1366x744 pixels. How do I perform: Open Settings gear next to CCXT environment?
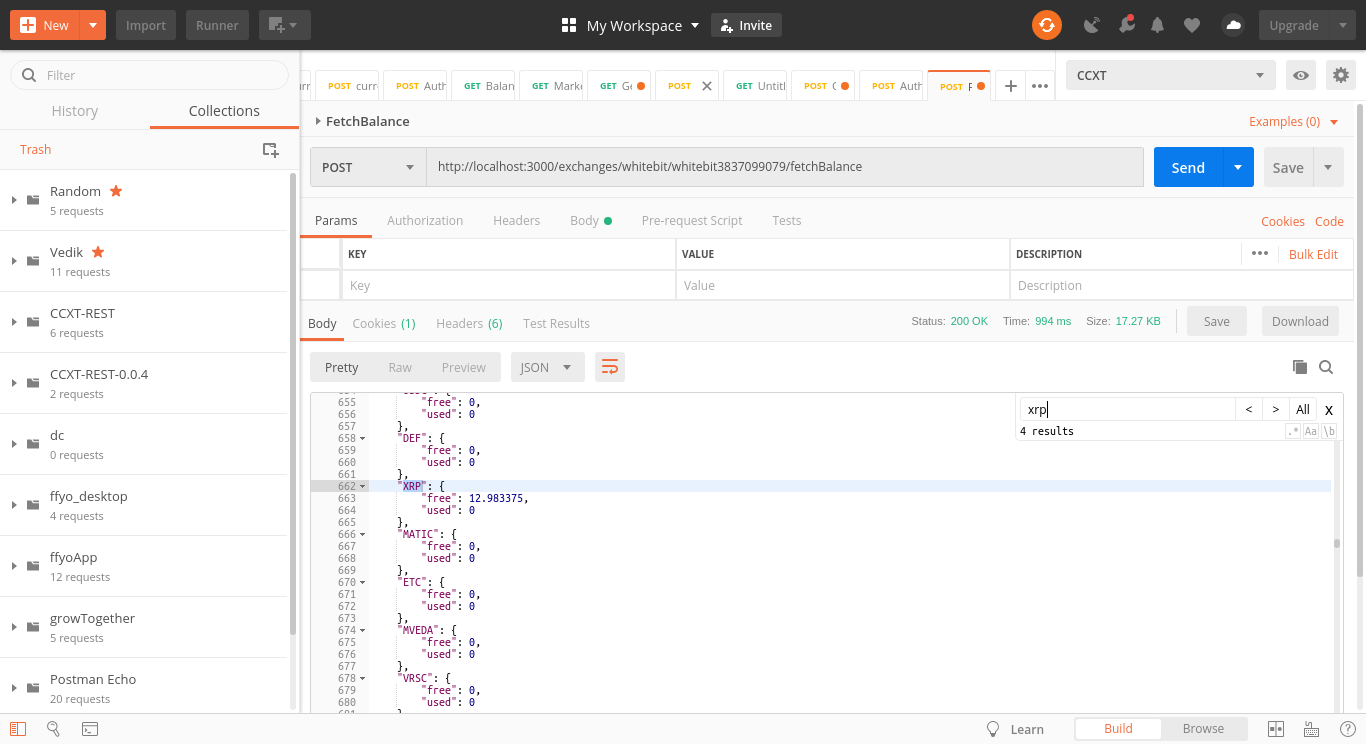(x=1340, y=75)
